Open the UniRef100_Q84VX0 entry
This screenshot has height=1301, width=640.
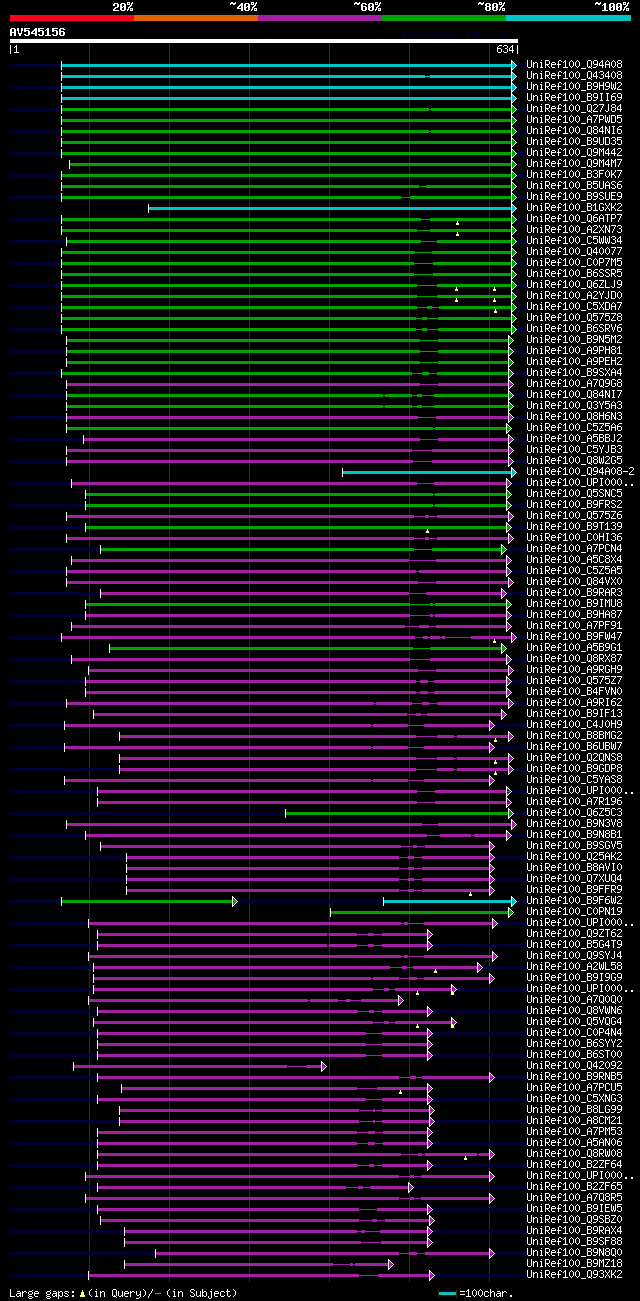(x=574, y=581)
